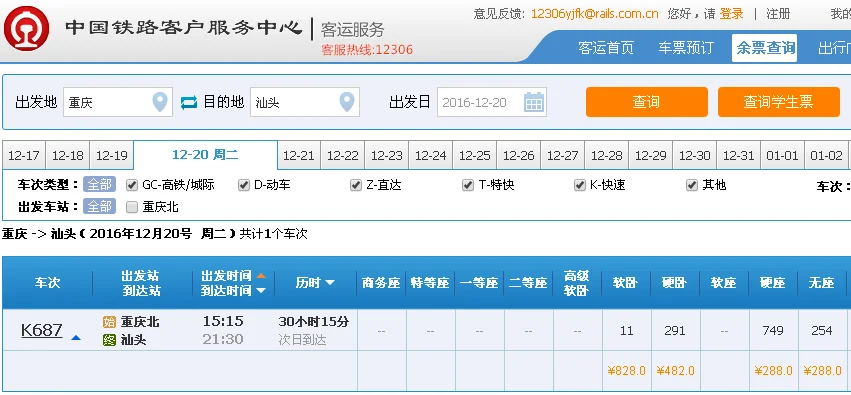Toggle Z-直达 checkbox
851x395 pixels.
click(x=355, y=186)
